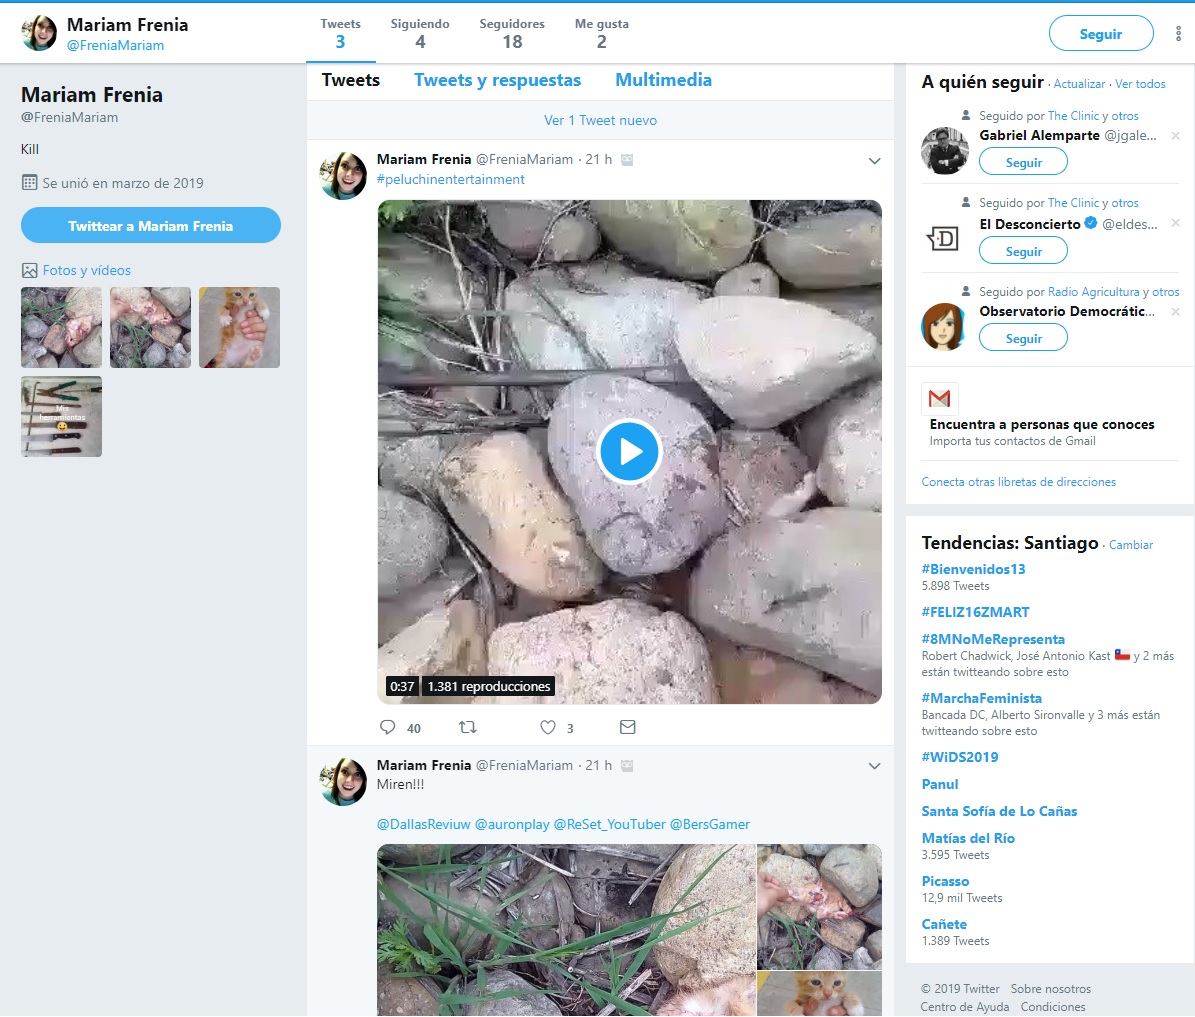Open three-dot user options menu
Screen dimensions: 1195x1017
tap(1178, 34)
